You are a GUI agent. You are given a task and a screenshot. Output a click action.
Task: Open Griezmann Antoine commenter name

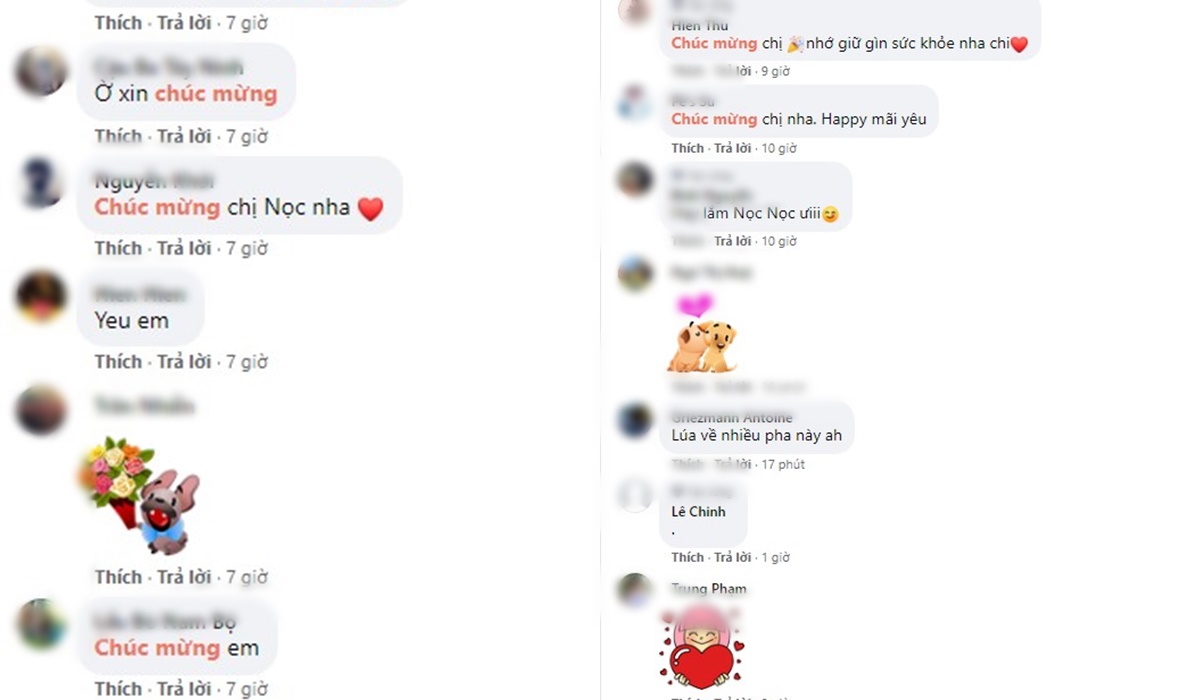click(x=732, y=417)
